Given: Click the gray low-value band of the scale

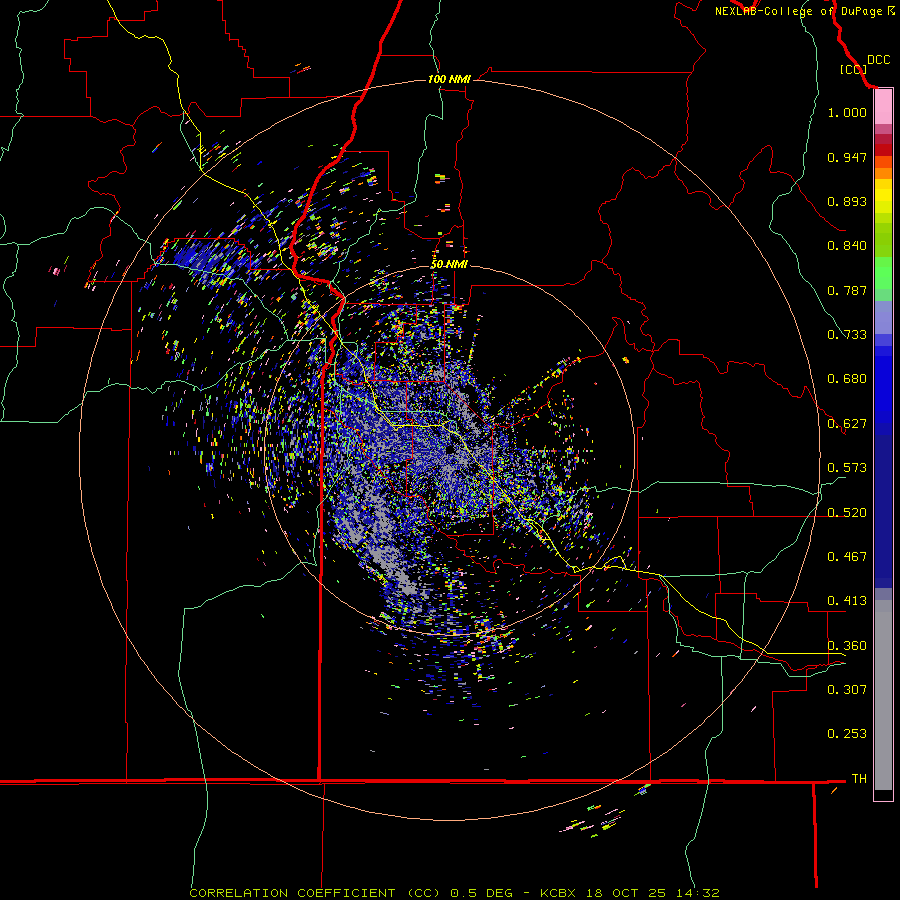Looking at the screenshot, I should 883,695.
